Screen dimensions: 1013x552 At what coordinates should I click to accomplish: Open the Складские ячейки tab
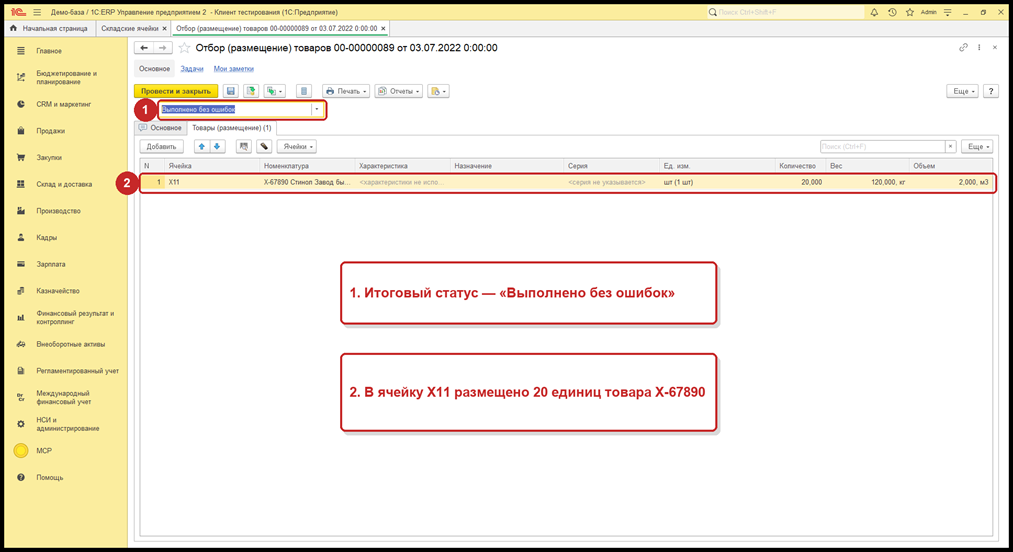pyautogui.click(x=130, y=28)
